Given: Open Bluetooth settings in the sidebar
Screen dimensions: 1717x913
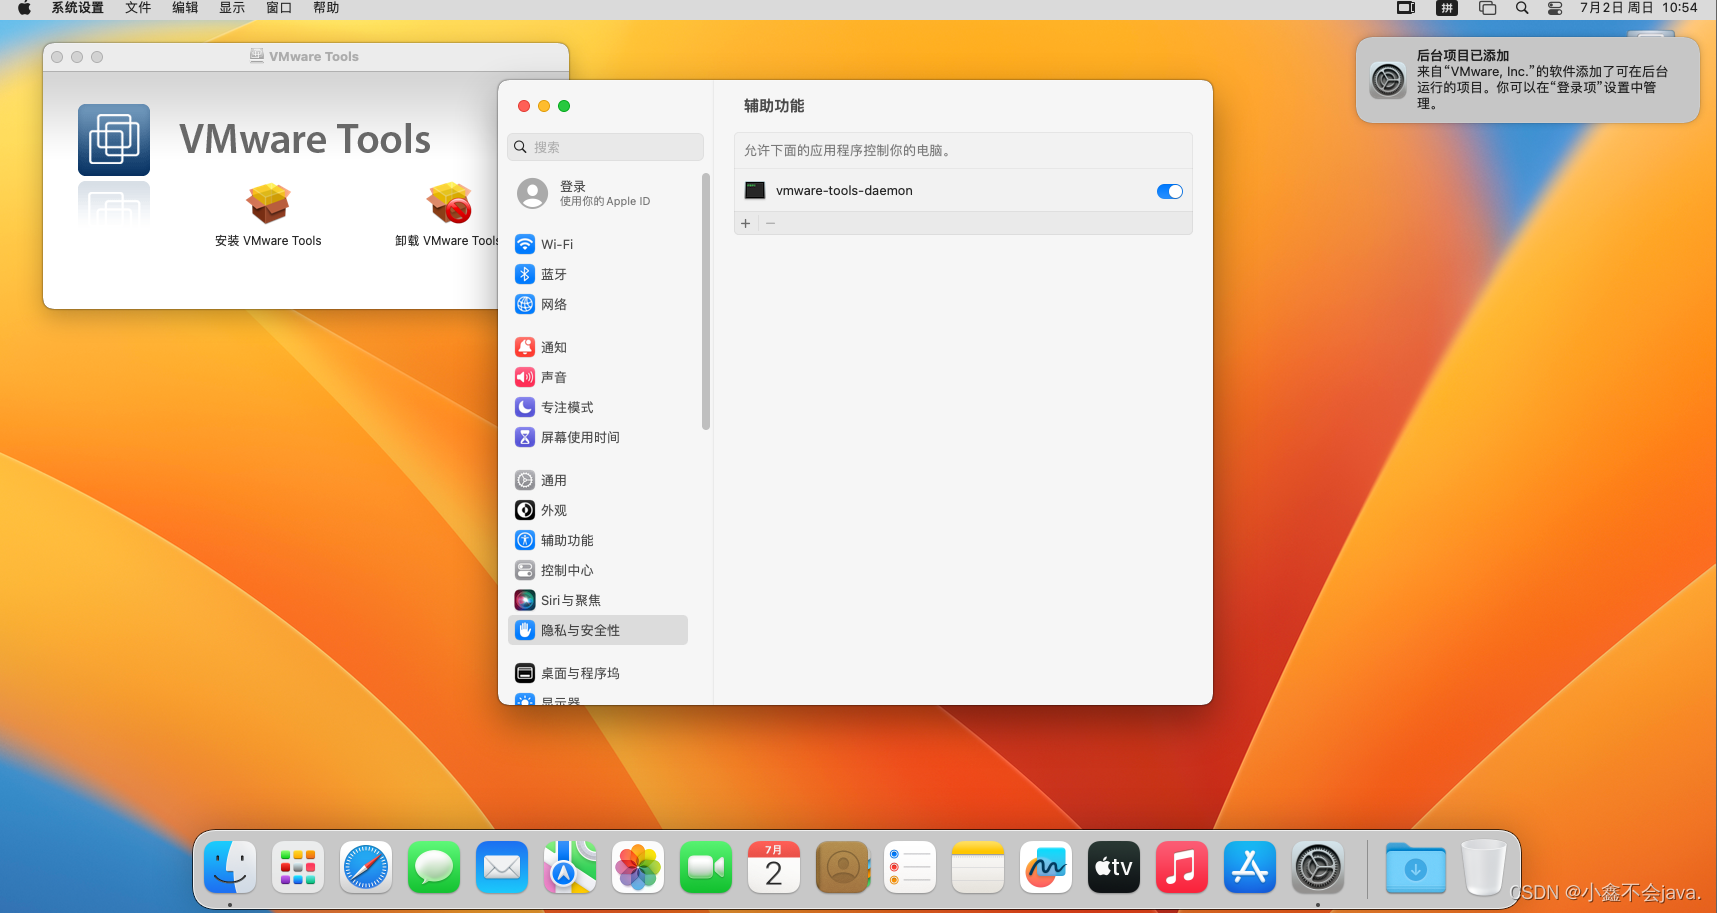Looking at the screenshot, I should click(x=598, y=274).
